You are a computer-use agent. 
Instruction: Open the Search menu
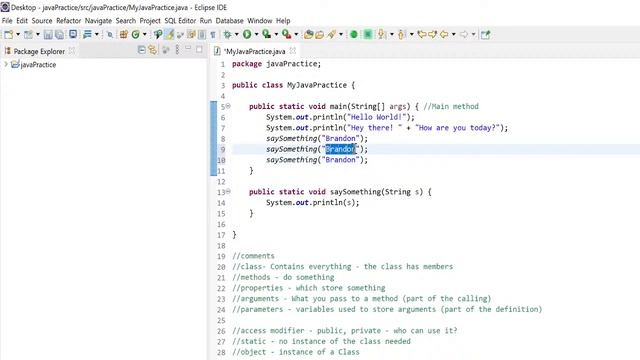click(x=126, y=20)
